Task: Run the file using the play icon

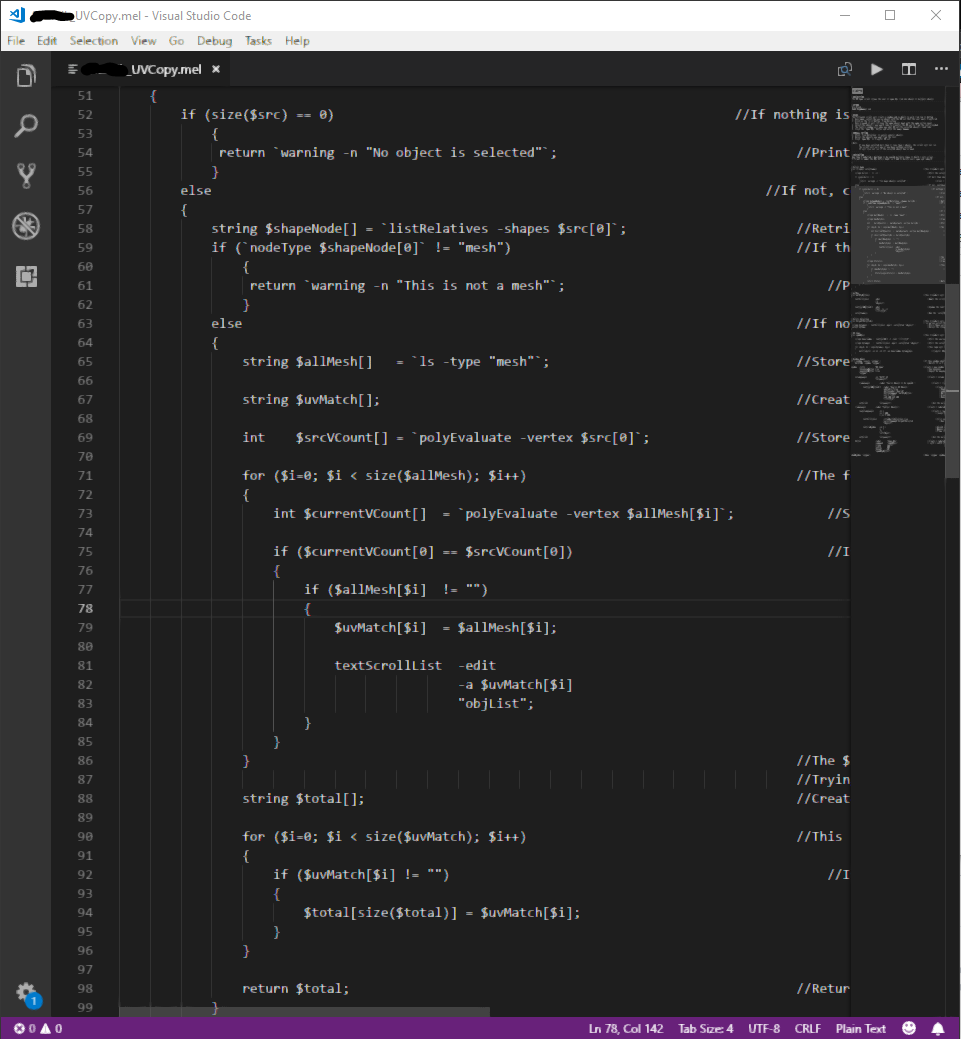Action: [877, 68]
